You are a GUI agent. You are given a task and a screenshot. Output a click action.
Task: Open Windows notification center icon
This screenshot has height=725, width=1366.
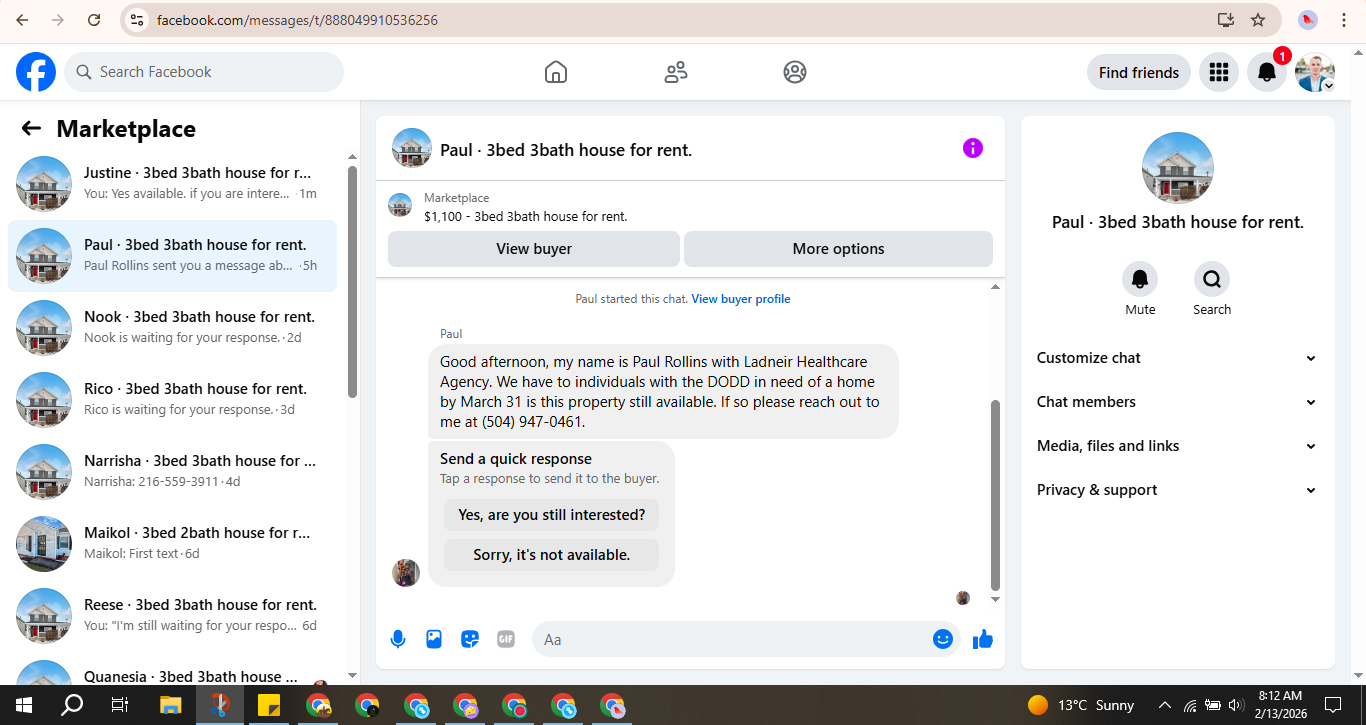point(1332,705)
